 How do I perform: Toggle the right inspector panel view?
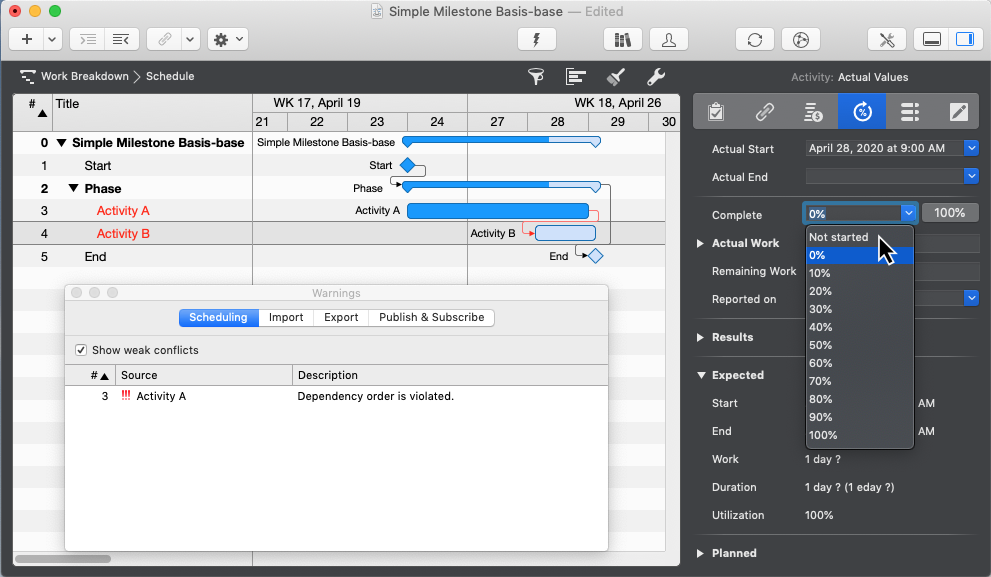(964, 39)
